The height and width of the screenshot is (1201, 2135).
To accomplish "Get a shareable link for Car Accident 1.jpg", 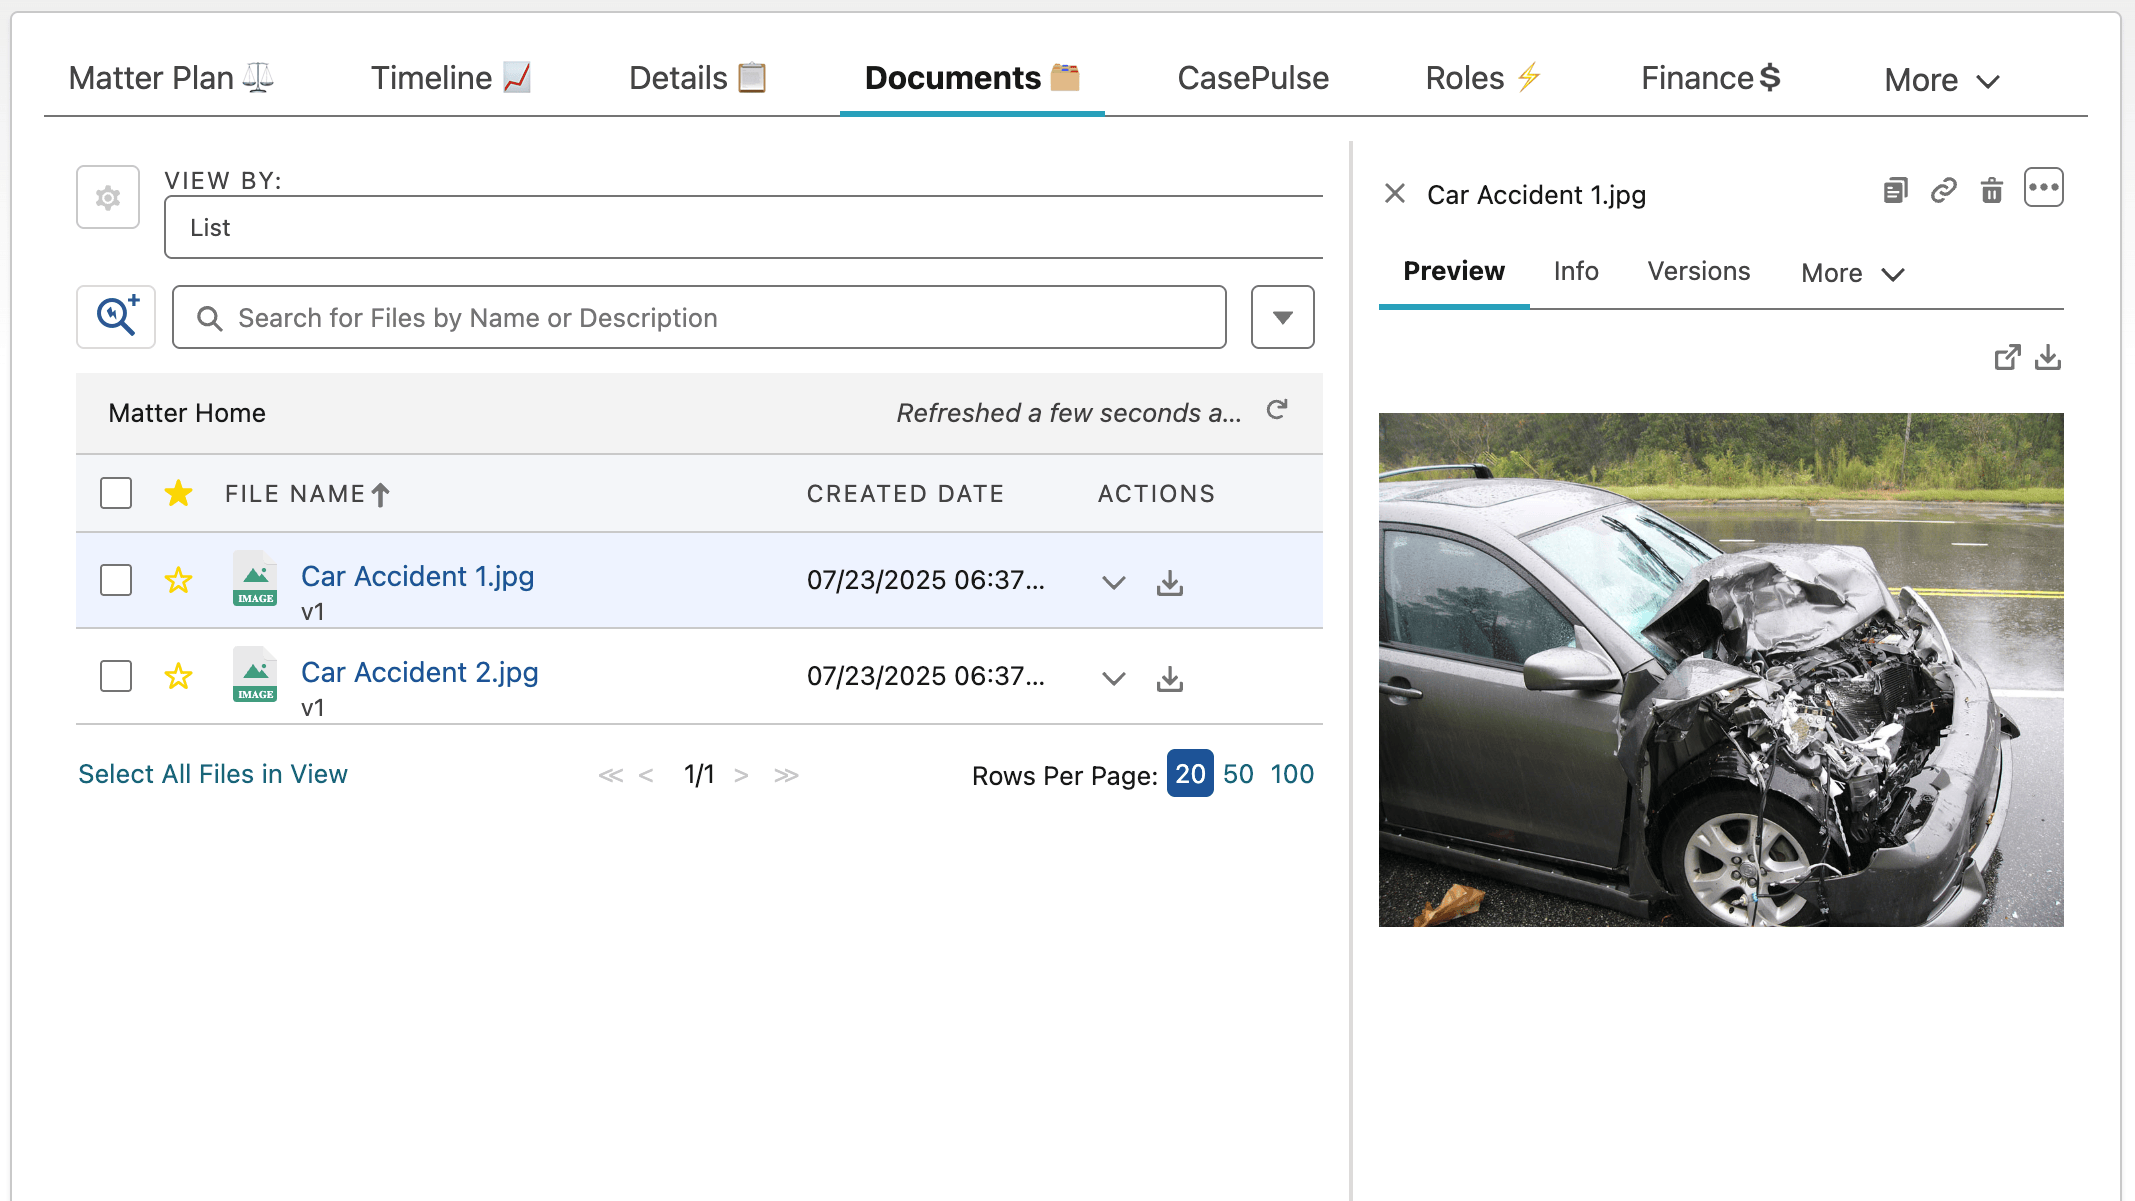I will 1943,190.
